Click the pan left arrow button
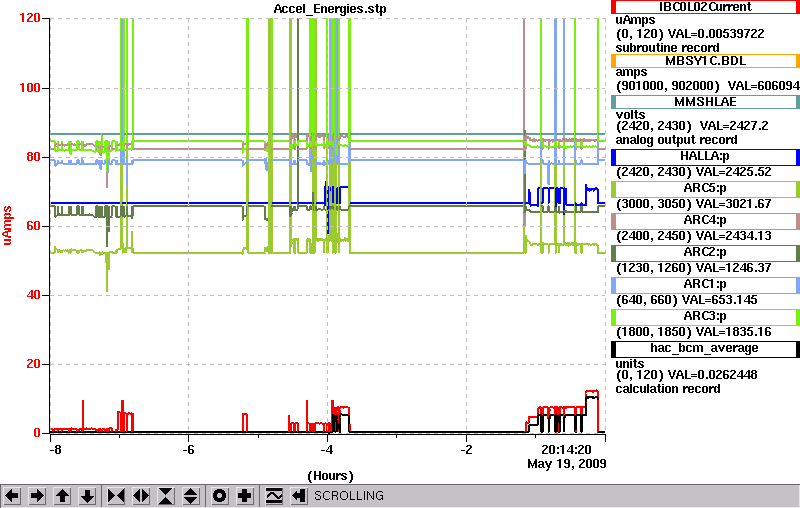Screen dimensions: 800x508 coord(12,496)
